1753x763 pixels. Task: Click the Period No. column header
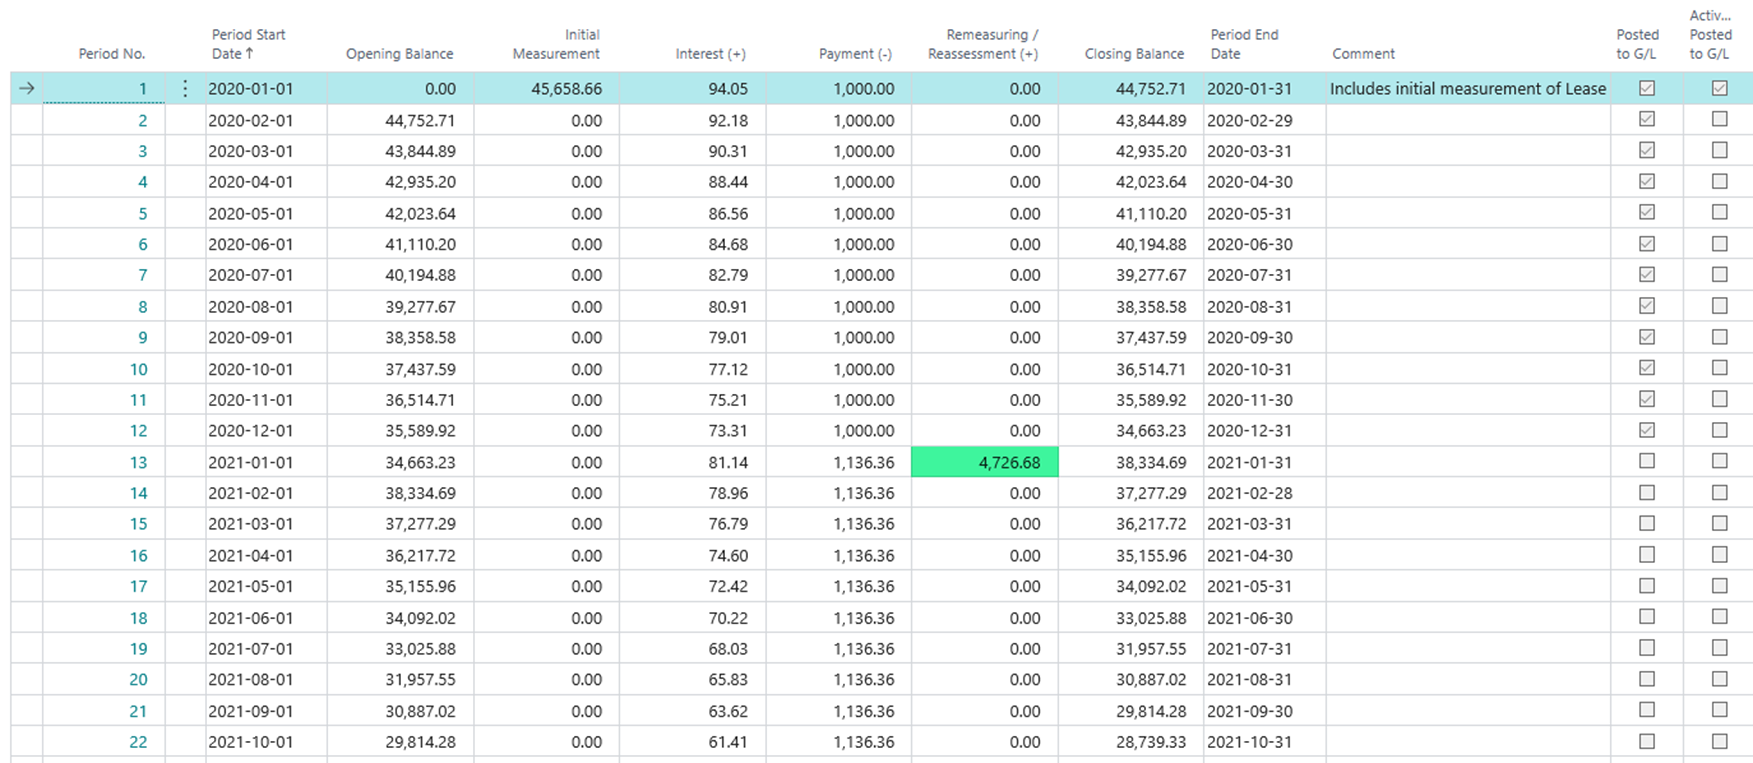(x=112, y=54)
